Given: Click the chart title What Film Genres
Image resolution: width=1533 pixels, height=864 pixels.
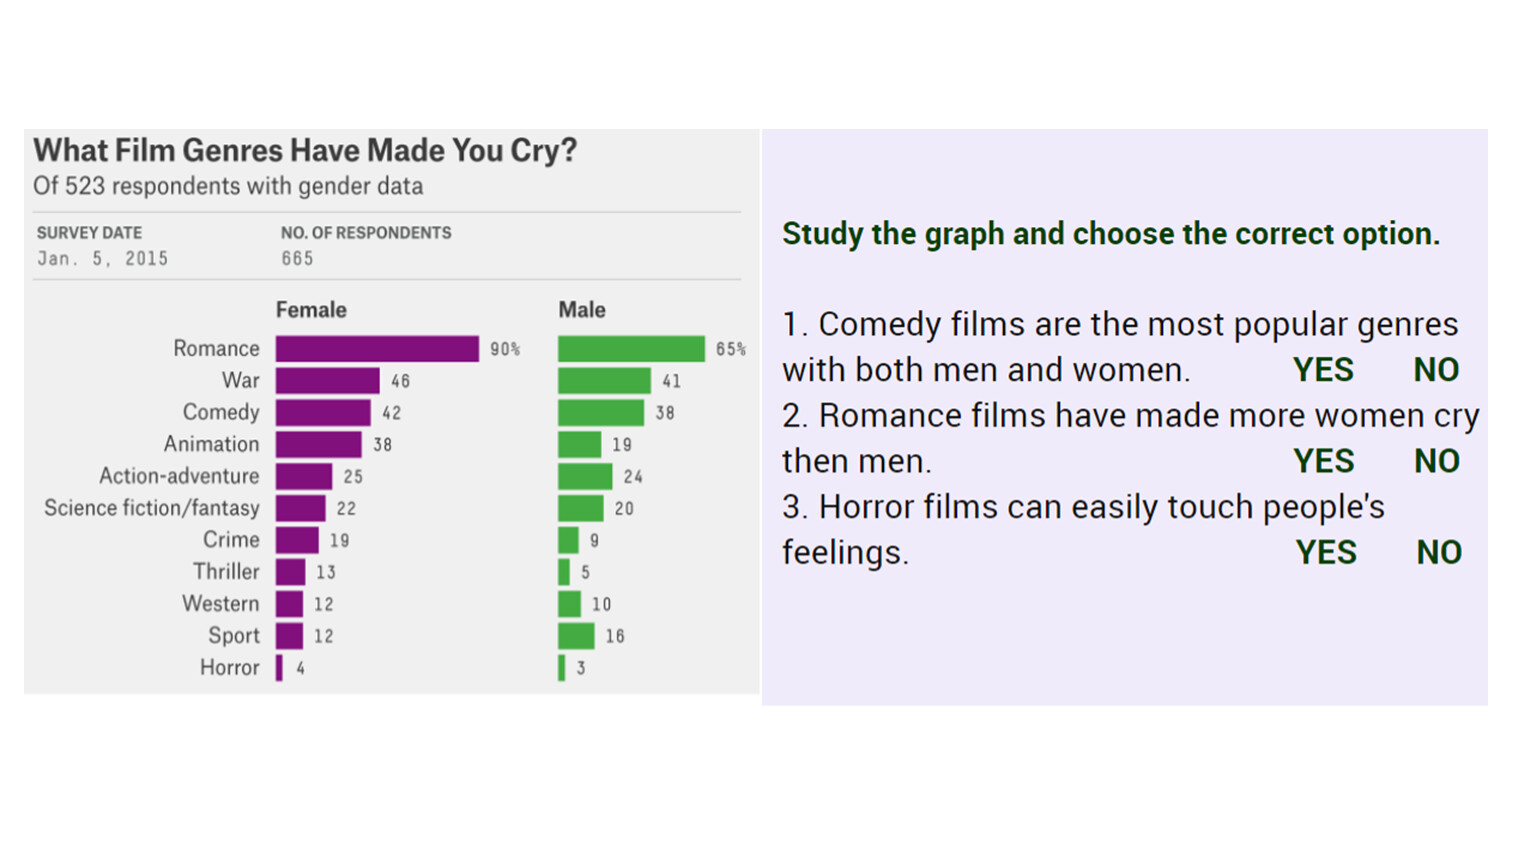Looking at the screenshot, I should coord(305,151).
